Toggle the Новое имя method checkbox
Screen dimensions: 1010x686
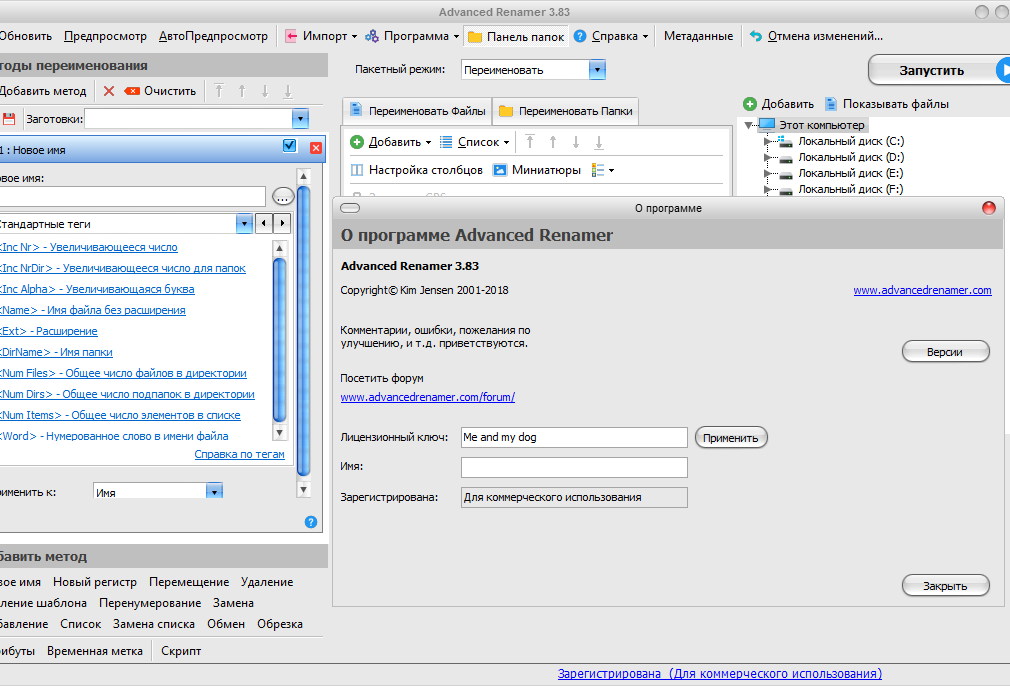pos(290,146)
